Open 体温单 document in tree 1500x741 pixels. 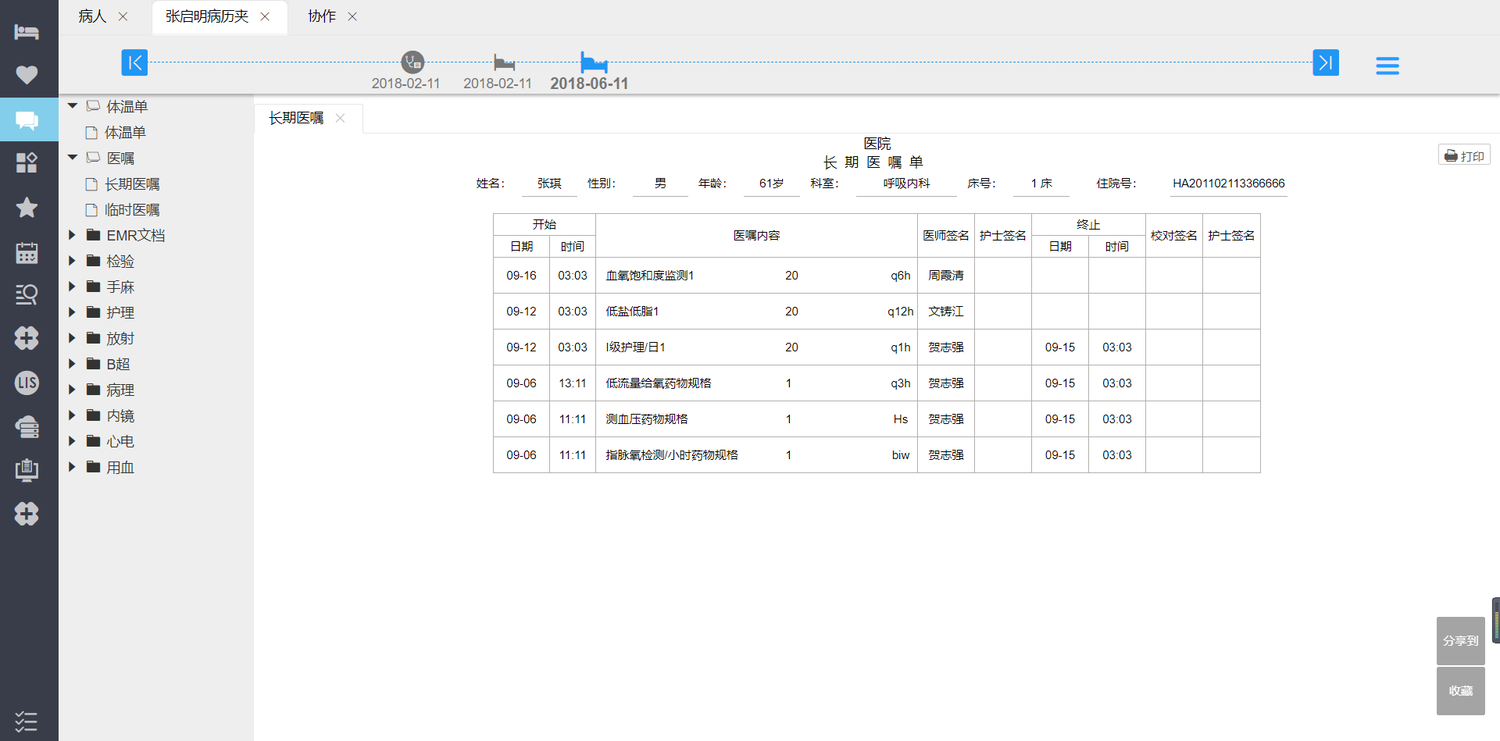point(126,132)
